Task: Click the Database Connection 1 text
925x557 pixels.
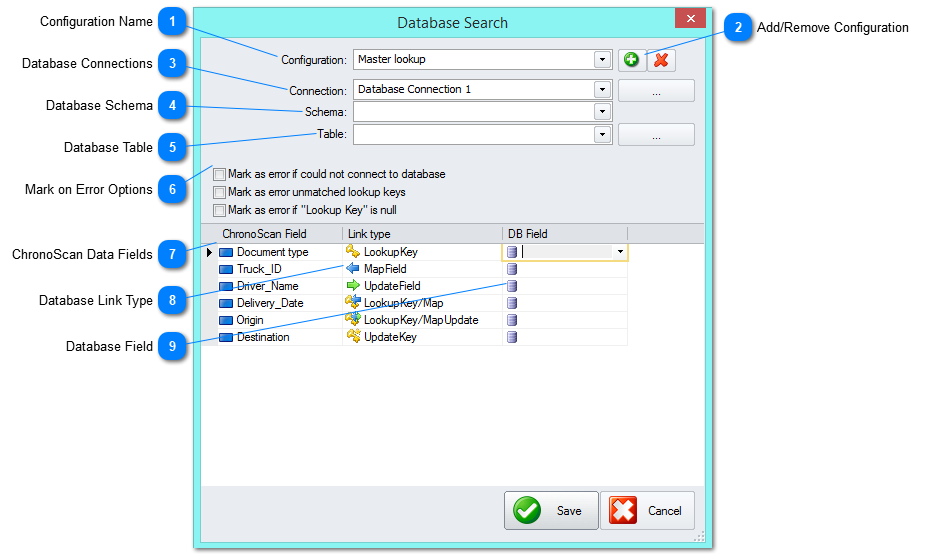Action: click(414, 89)
